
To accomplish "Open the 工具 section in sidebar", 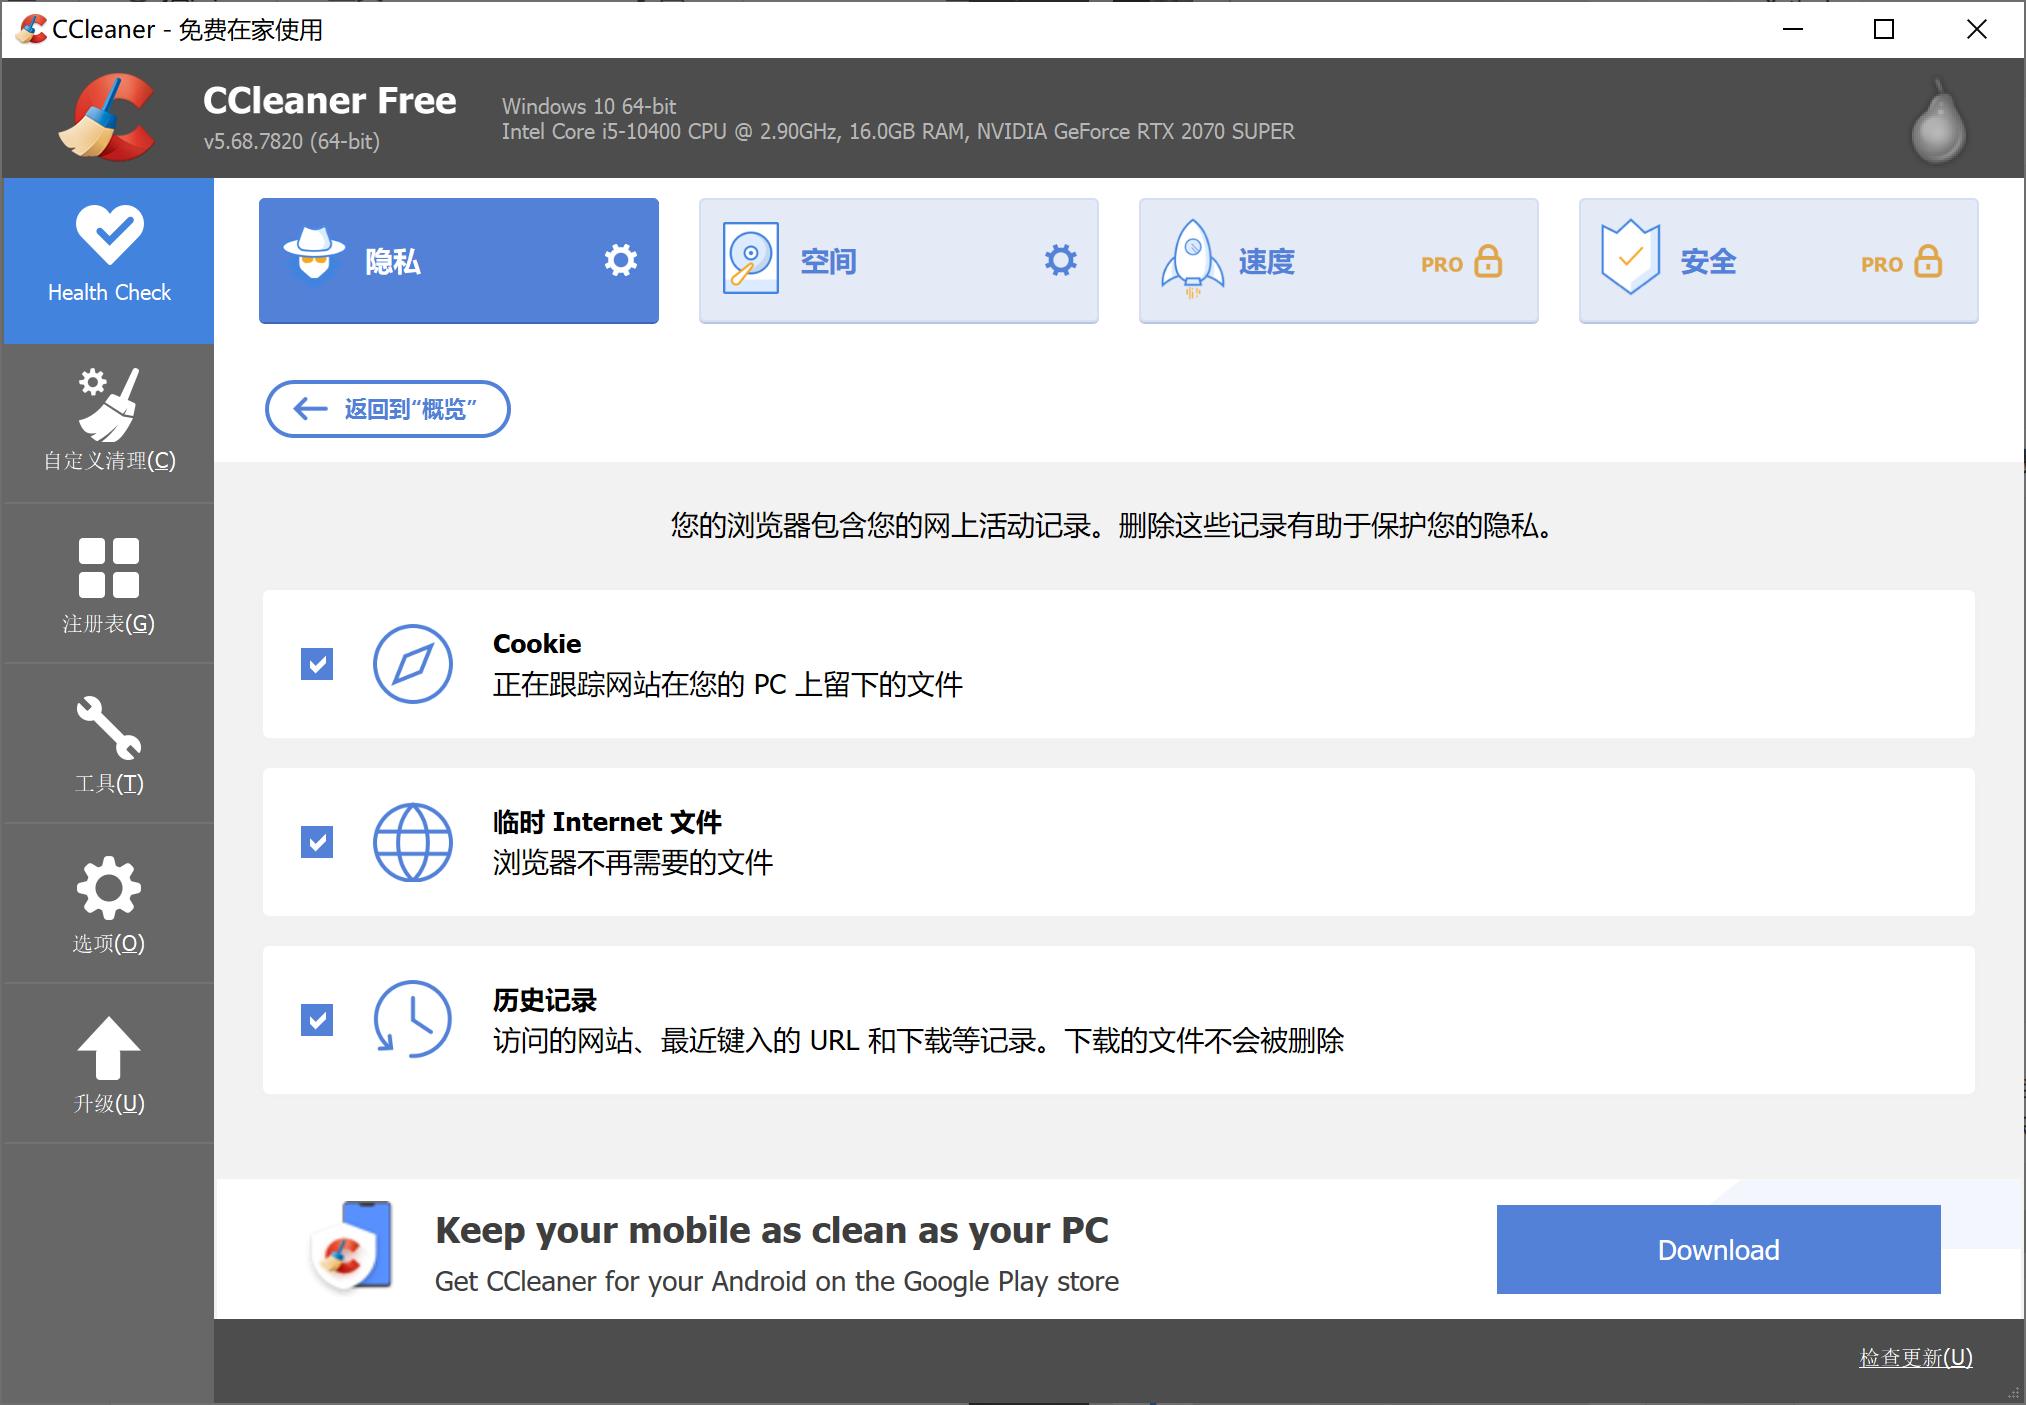I will point(108,742).
